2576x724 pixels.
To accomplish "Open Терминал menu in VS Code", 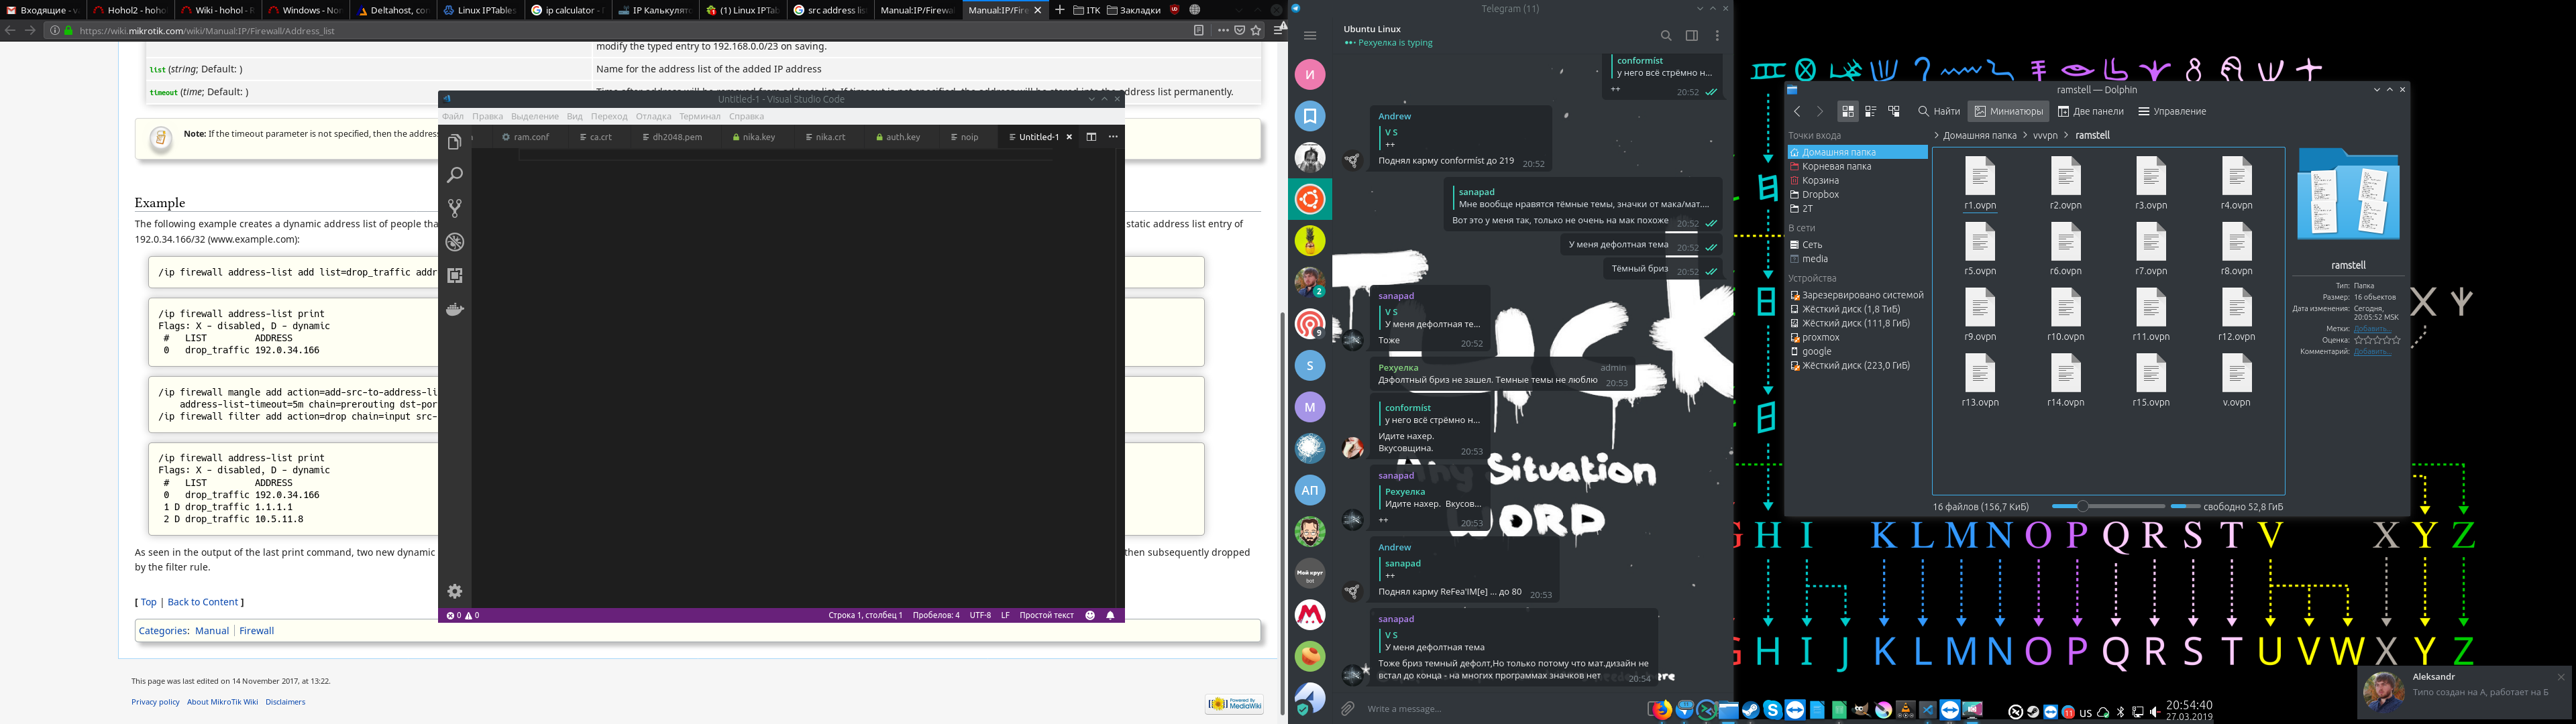I will point(699,116).
